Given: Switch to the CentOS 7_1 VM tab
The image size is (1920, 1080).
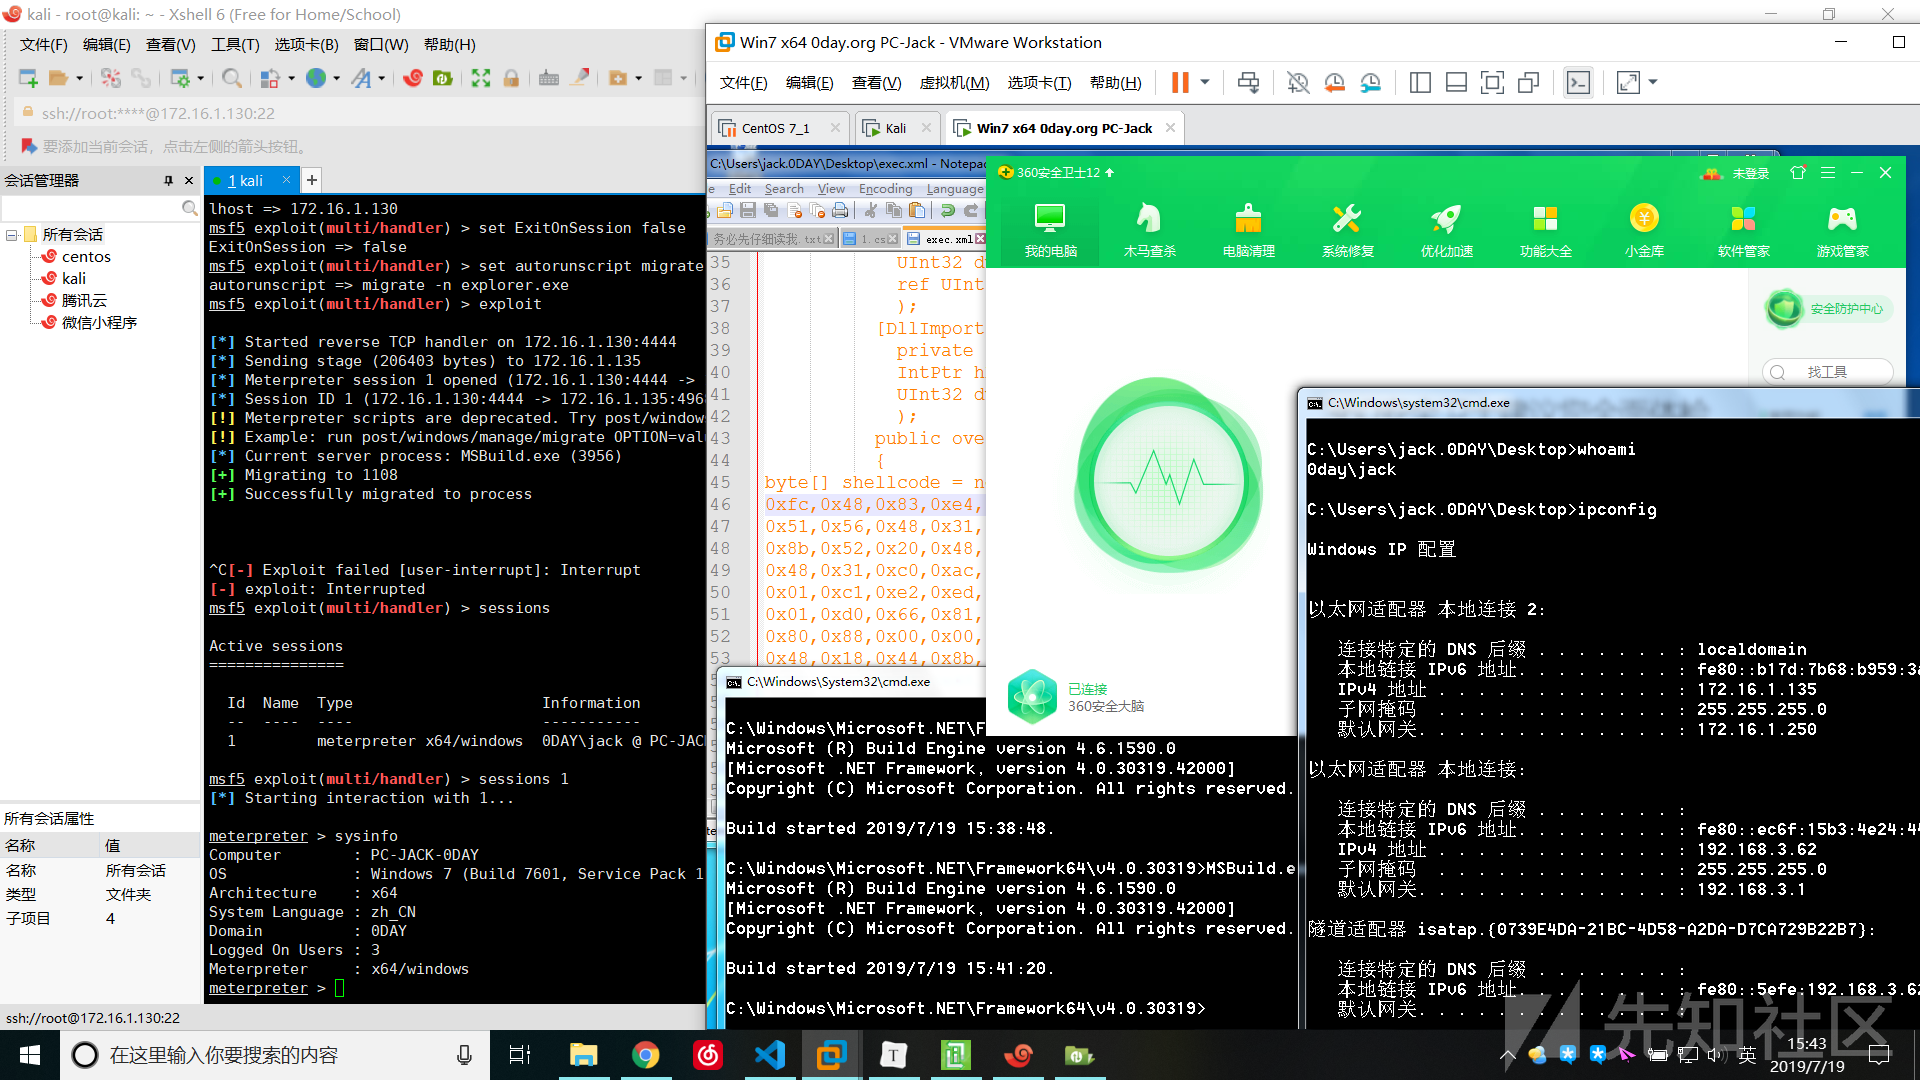Looking at the screenshot, I should (x=775, y=128).
